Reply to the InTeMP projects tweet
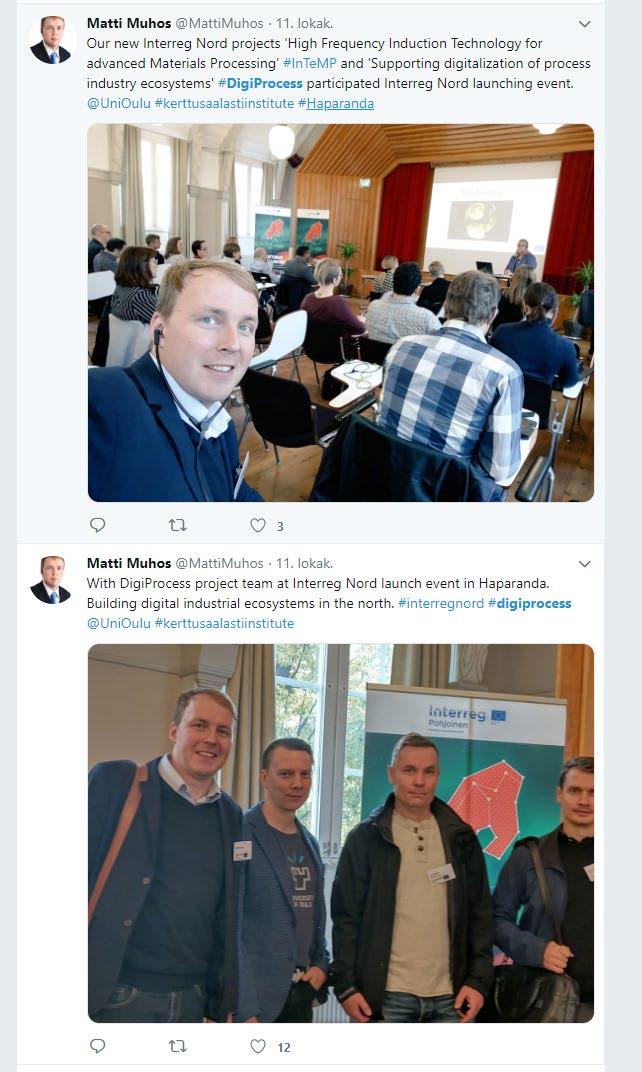 click(98, 525)
